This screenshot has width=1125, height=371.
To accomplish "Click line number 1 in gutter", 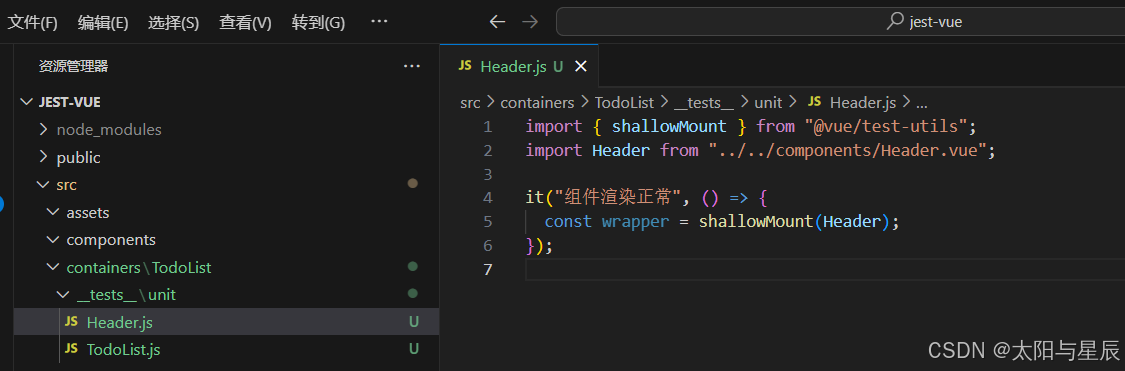I will click(x=488, y=127).
